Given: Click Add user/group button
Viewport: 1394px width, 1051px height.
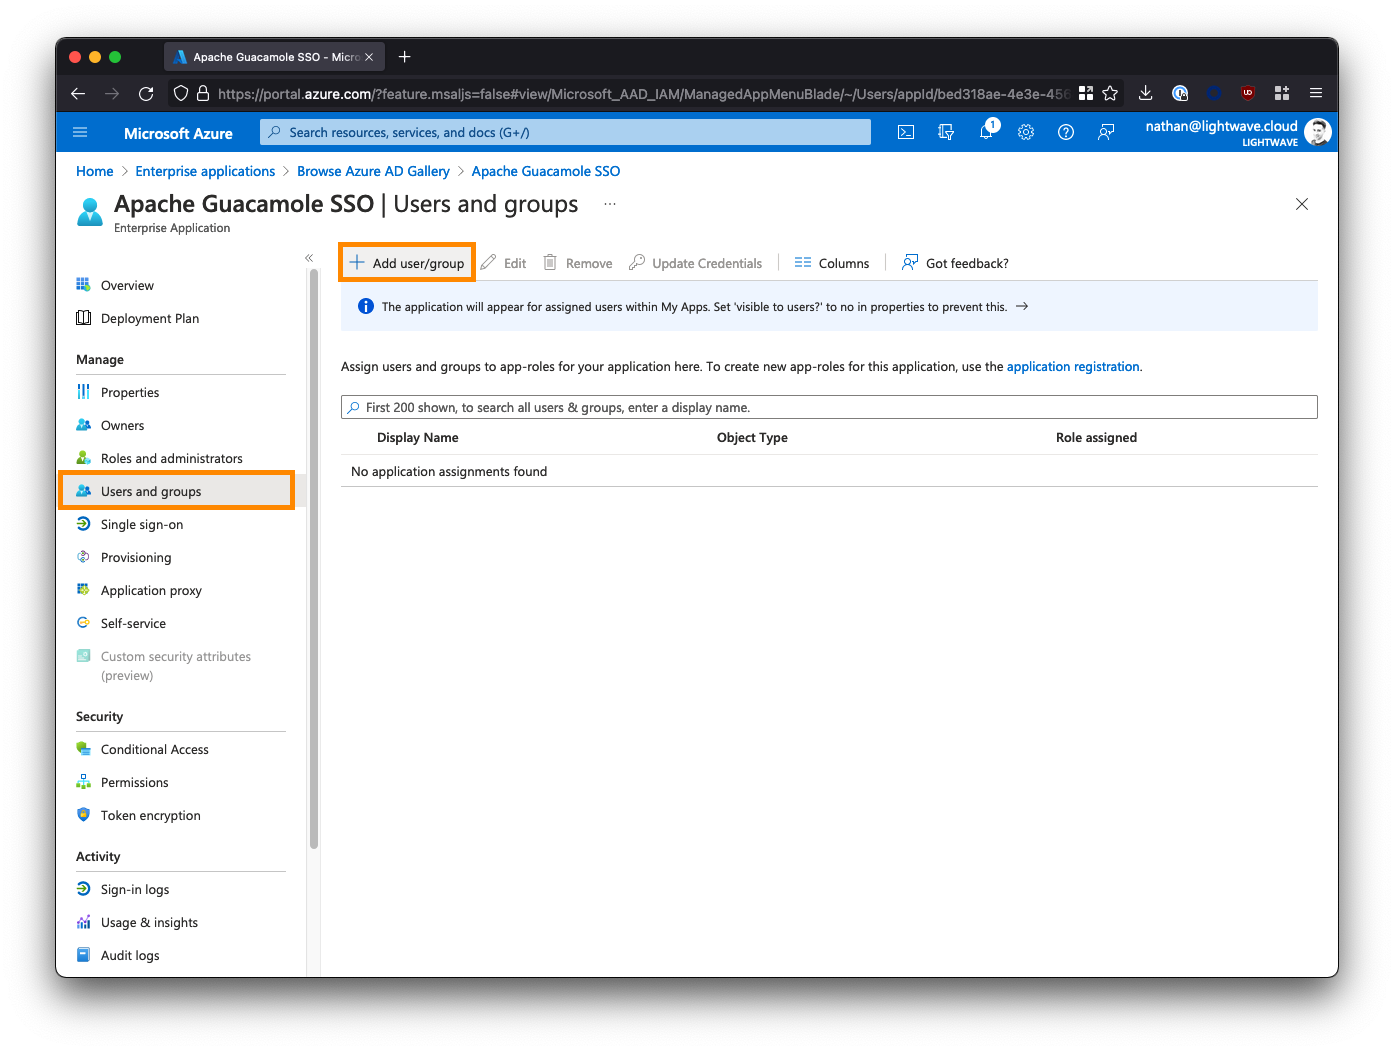Looking at the screenshot, I should pyautogui.click(x=407, y=263).
